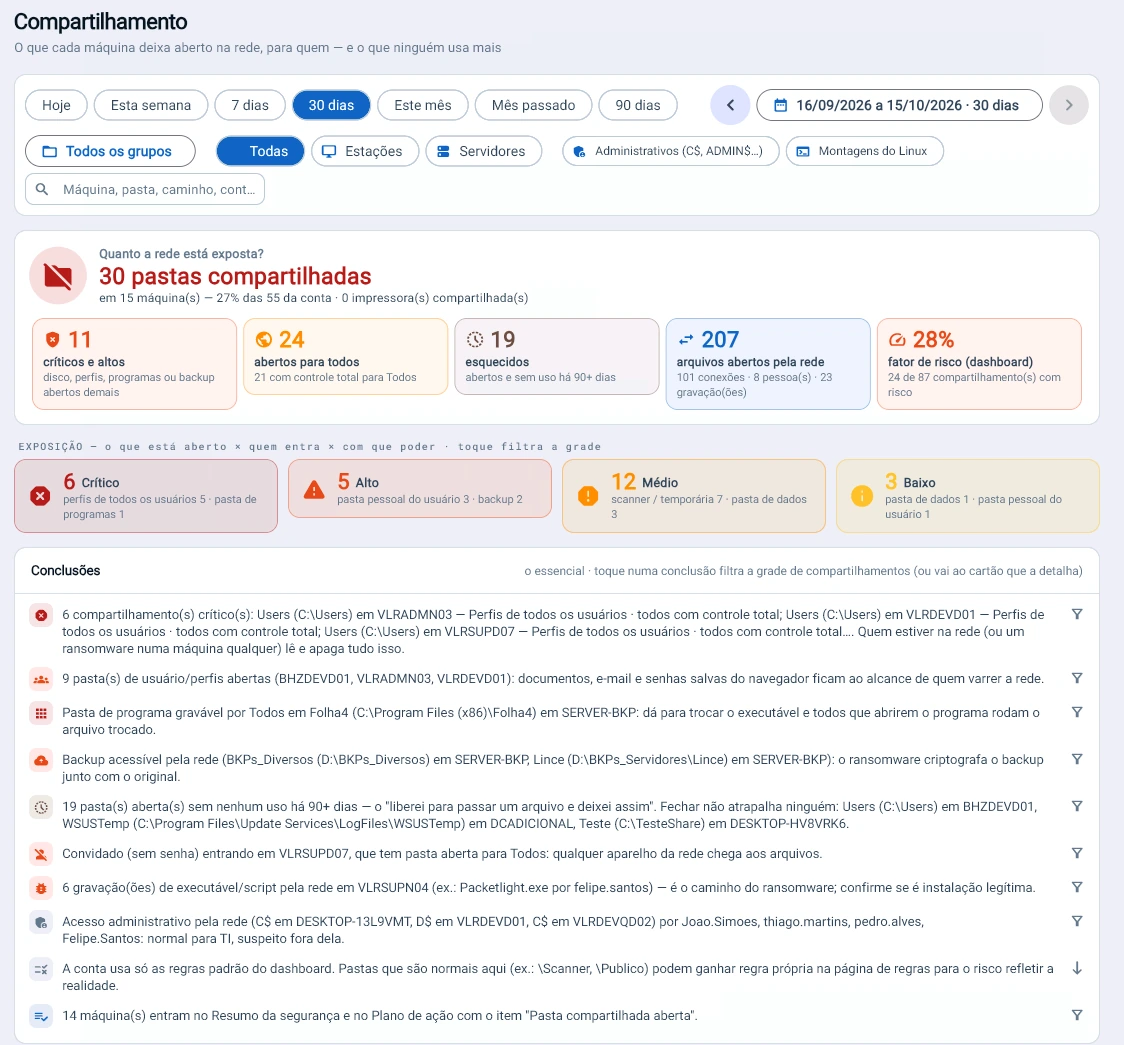The width and height of the screenshot is (1124, 1045).
Task: Click funnel for administrative access conclusion
Action: click(1077, 921)
